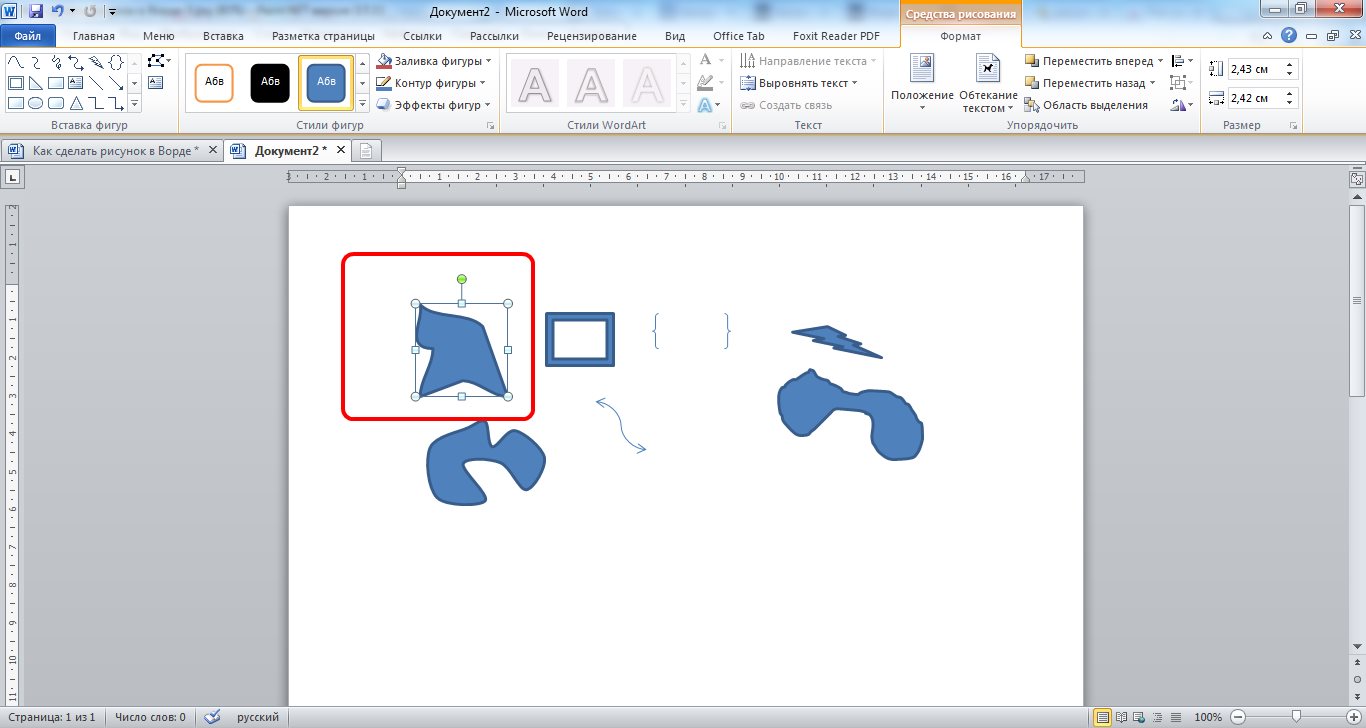Pick the freeform scribble shape tool
The width and height of the screenshot is (1366, 728).
[56, 62]
